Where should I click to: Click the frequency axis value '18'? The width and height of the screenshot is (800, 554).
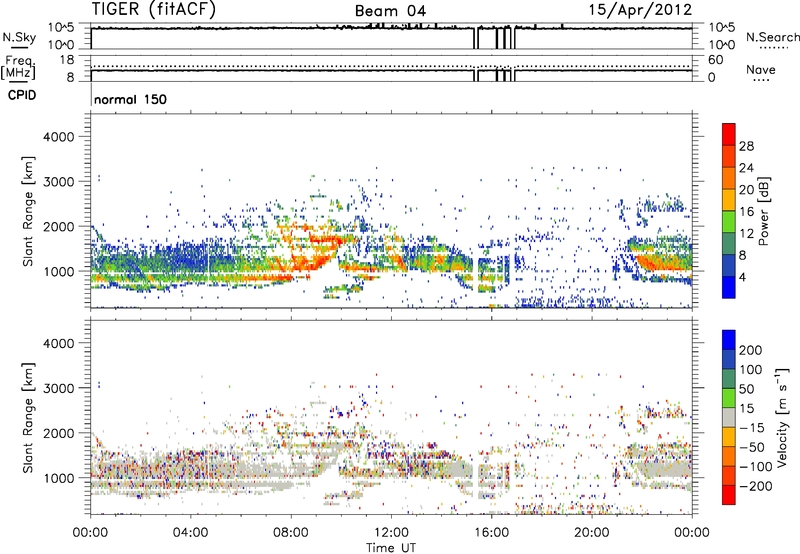click(67, 60)
